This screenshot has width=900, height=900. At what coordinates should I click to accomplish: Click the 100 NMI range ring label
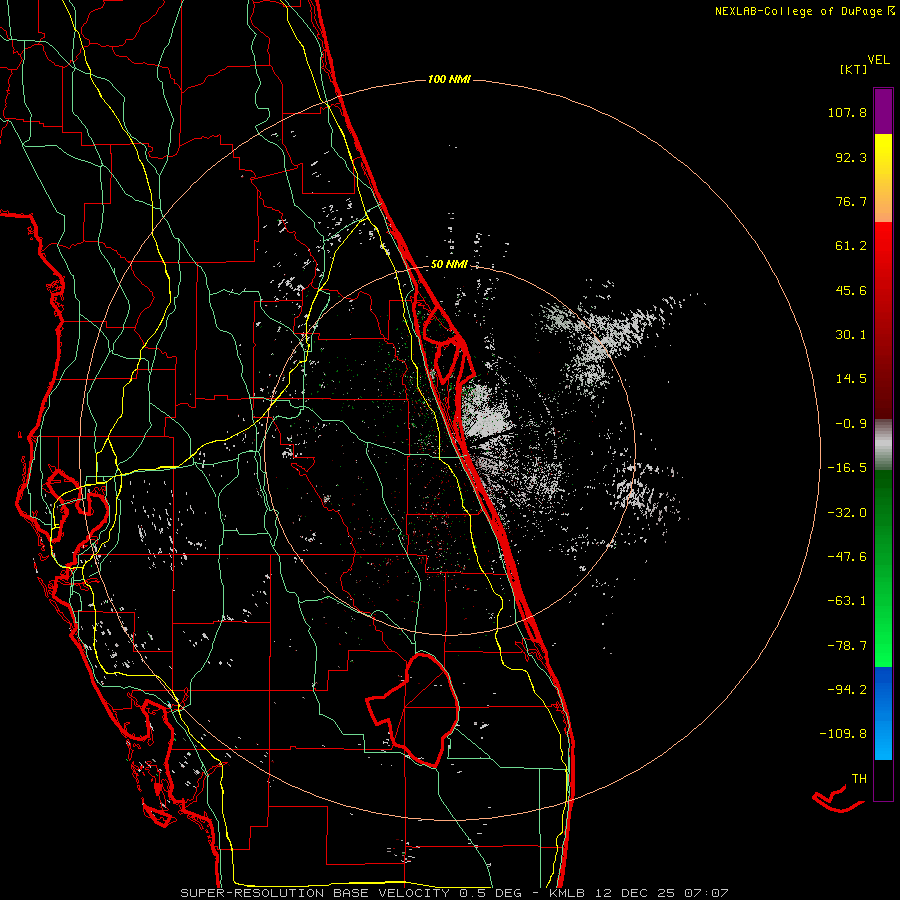click(449, 79)
